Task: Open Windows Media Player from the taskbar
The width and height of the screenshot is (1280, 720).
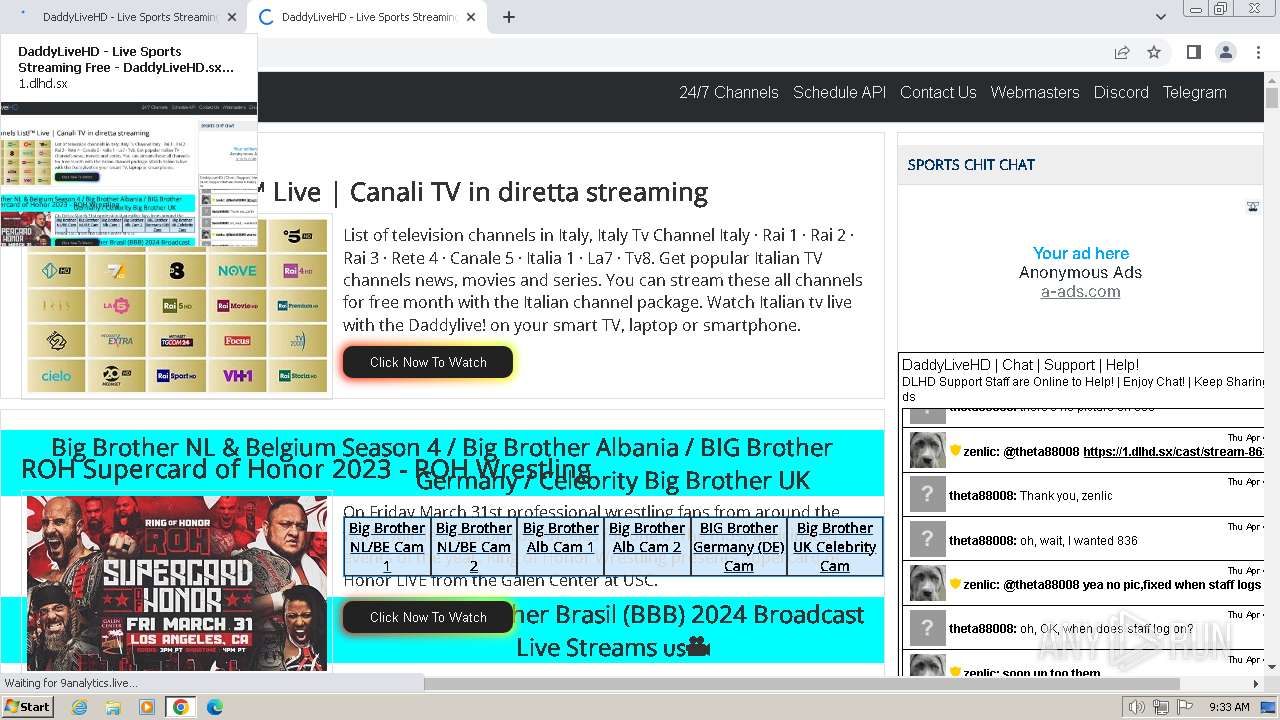Action: pos(147,707)
